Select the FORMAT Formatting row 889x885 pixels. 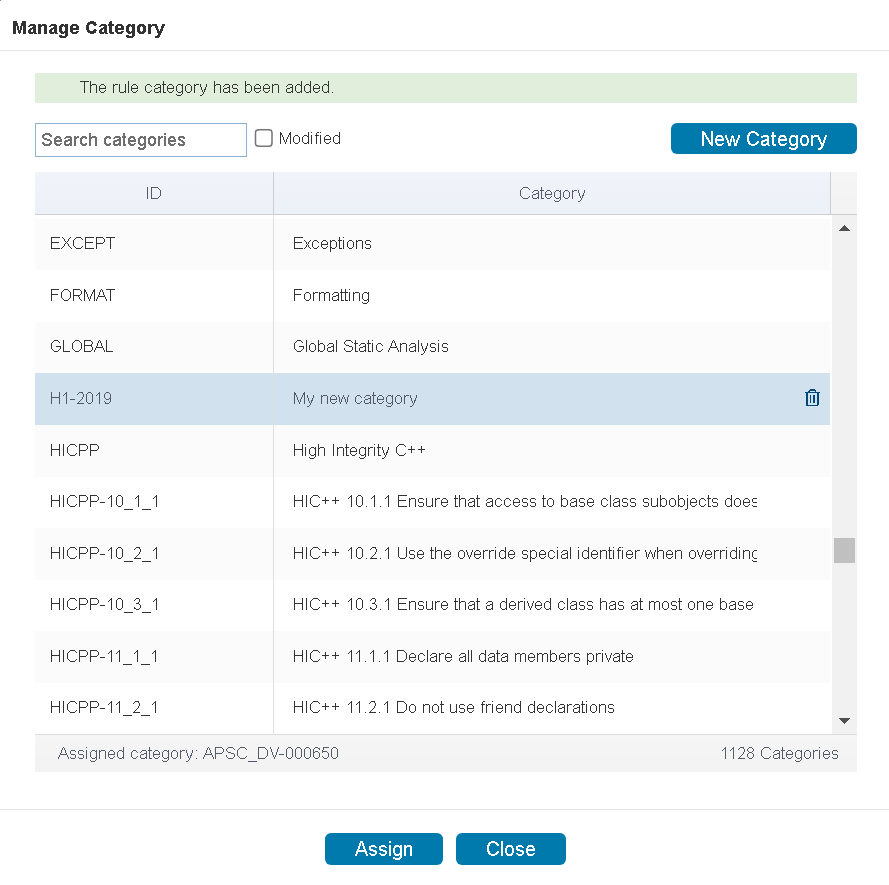tap(433, 295)
